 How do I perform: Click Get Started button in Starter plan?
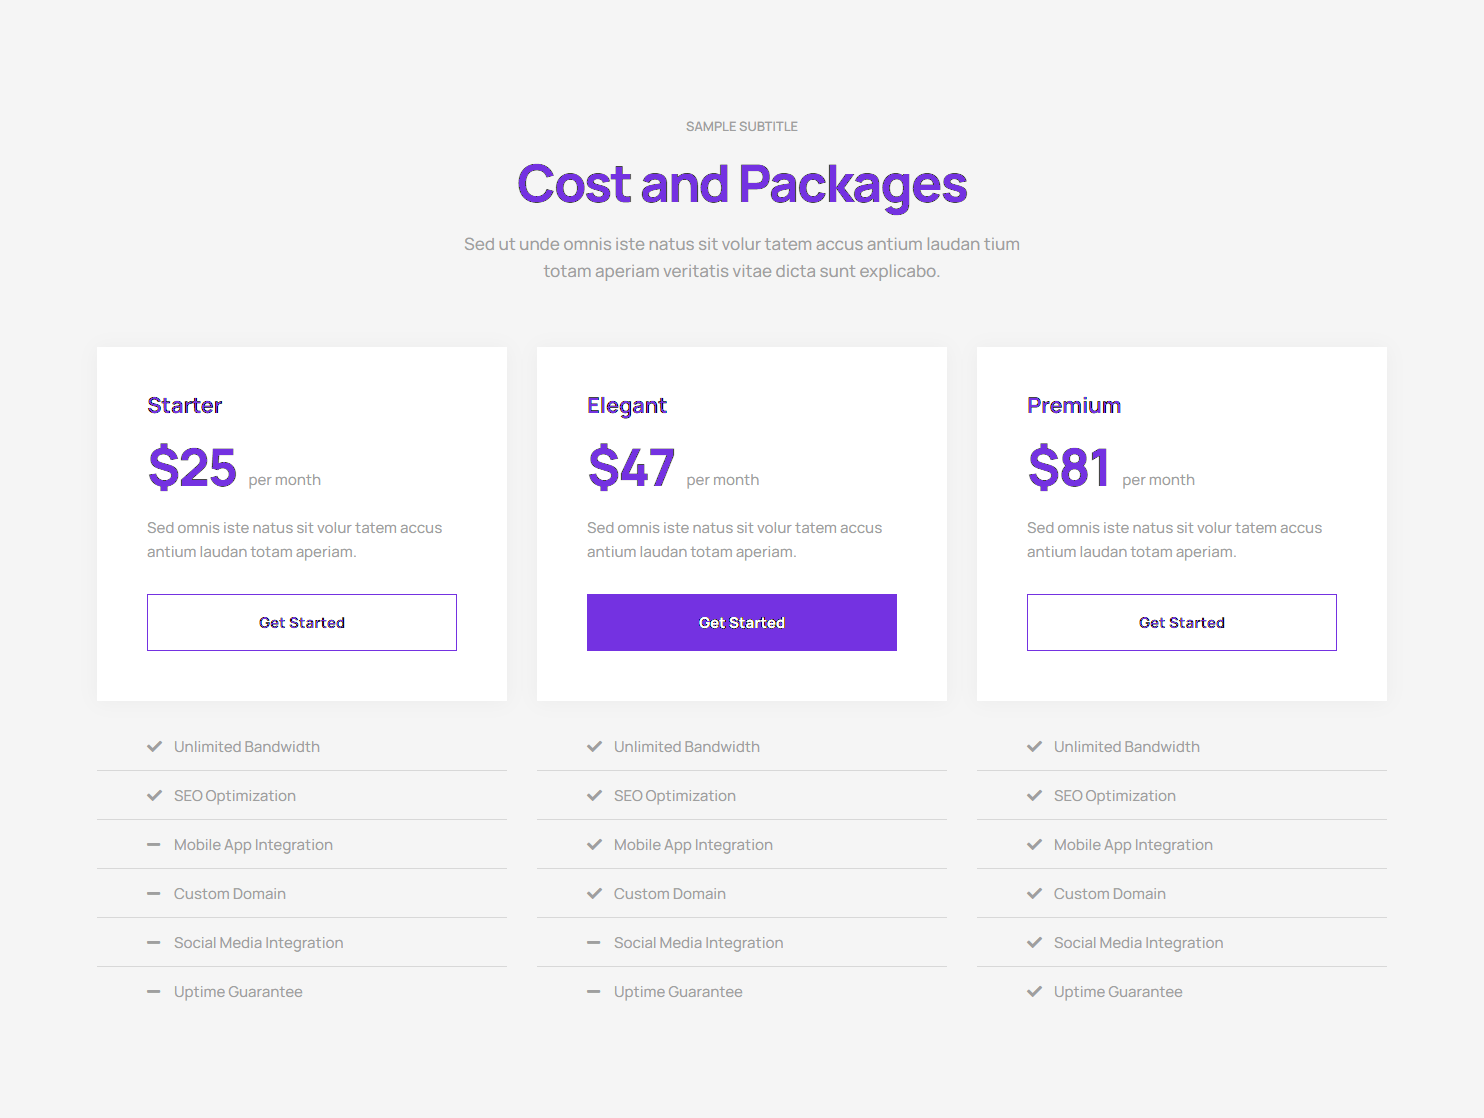301,622
